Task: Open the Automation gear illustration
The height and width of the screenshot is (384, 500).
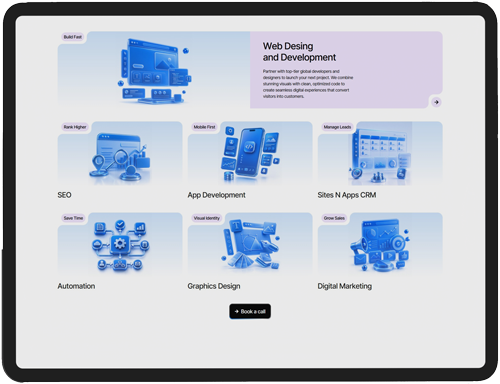Action: (x=120, y=245)
